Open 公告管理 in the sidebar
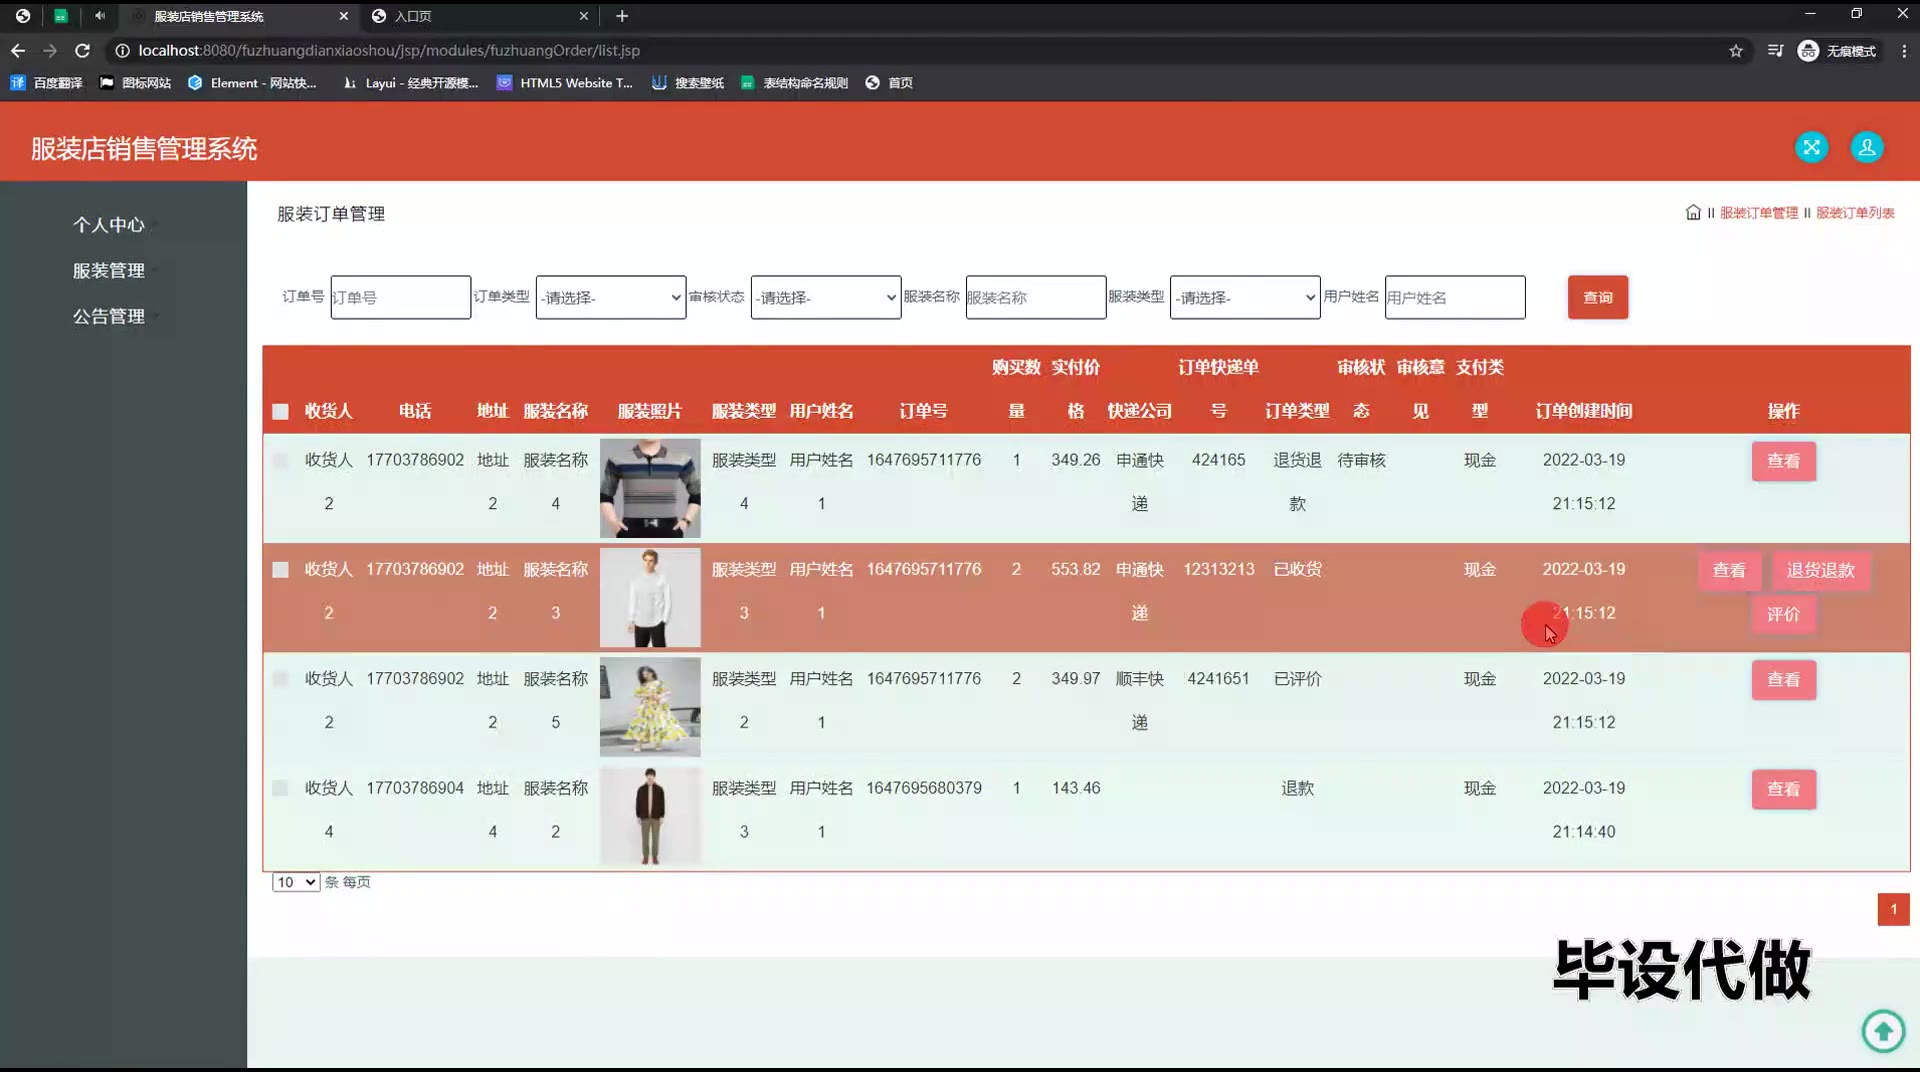 (108, 316)
